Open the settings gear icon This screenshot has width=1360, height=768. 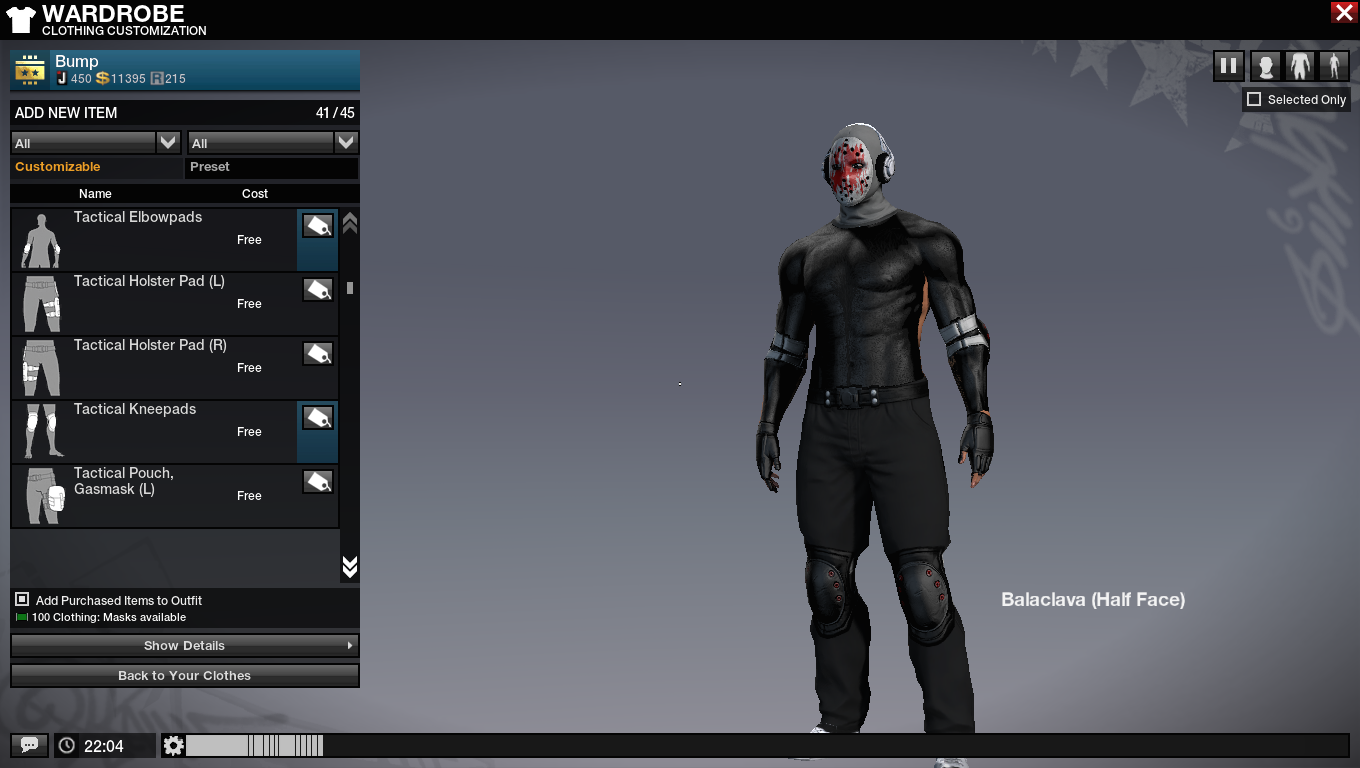point(174,745)
